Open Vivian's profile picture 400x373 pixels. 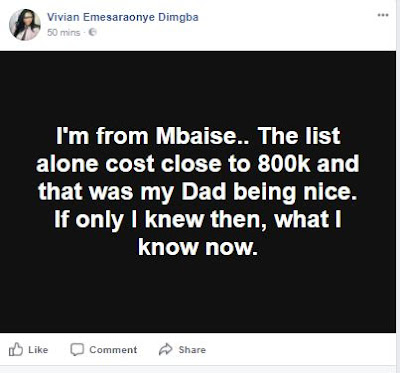(25, 25)
